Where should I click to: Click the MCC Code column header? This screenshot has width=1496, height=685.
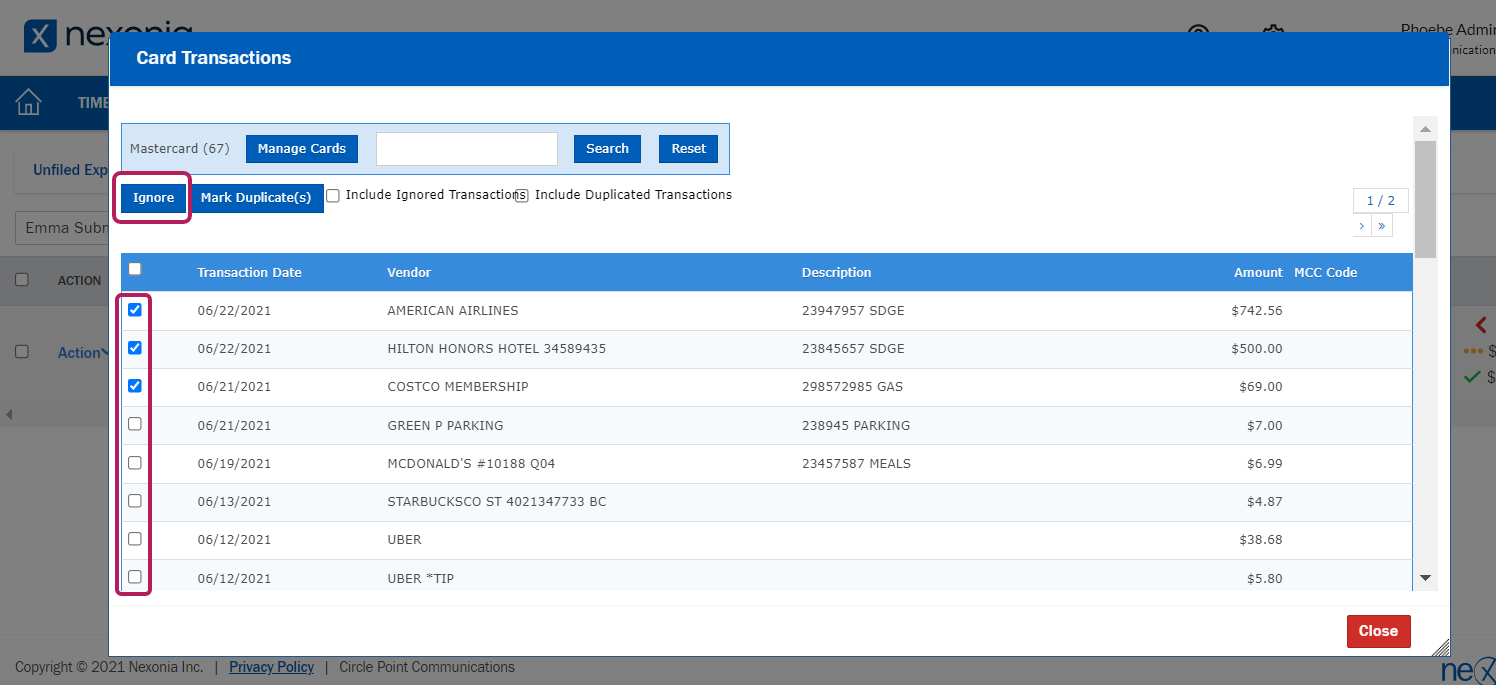pyautogui.click(x=1326, y=272)
